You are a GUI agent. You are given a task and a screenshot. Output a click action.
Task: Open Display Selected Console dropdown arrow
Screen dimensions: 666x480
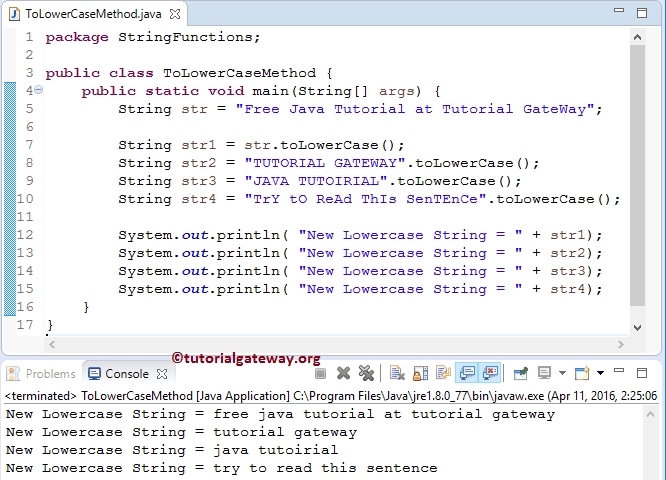tap(562, 373)
